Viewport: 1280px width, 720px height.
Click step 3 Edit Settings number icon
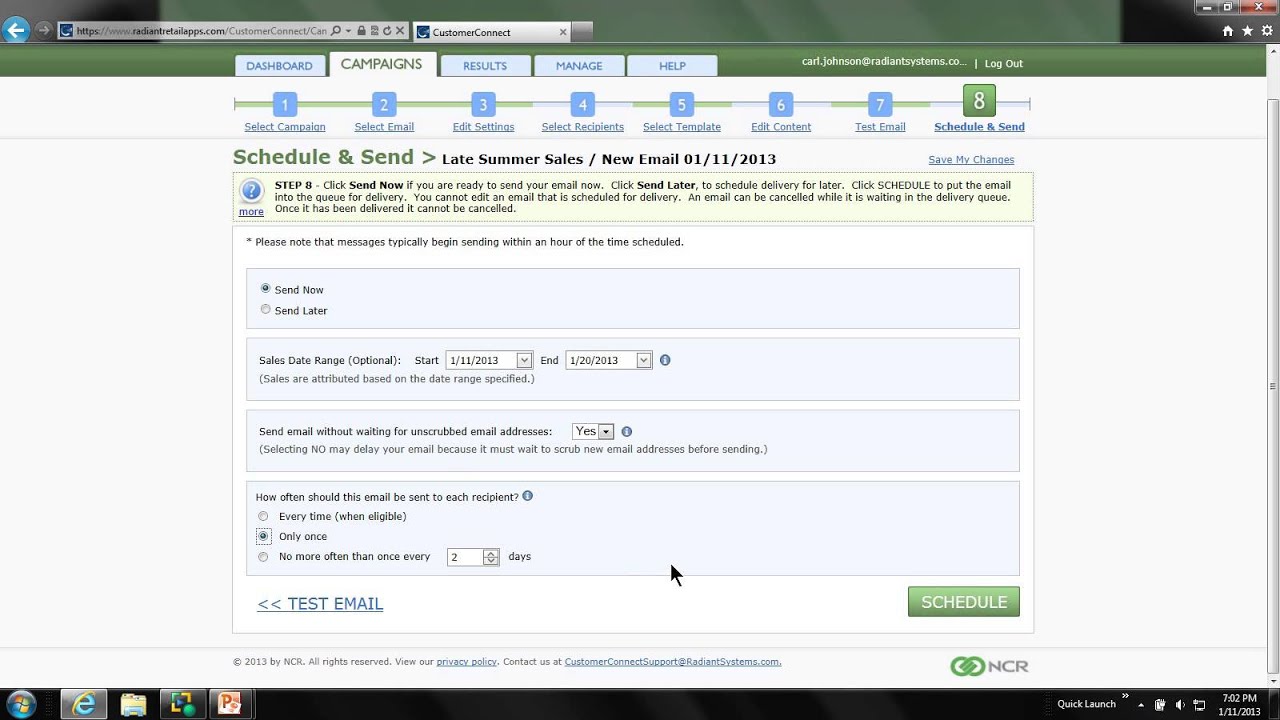483,105
